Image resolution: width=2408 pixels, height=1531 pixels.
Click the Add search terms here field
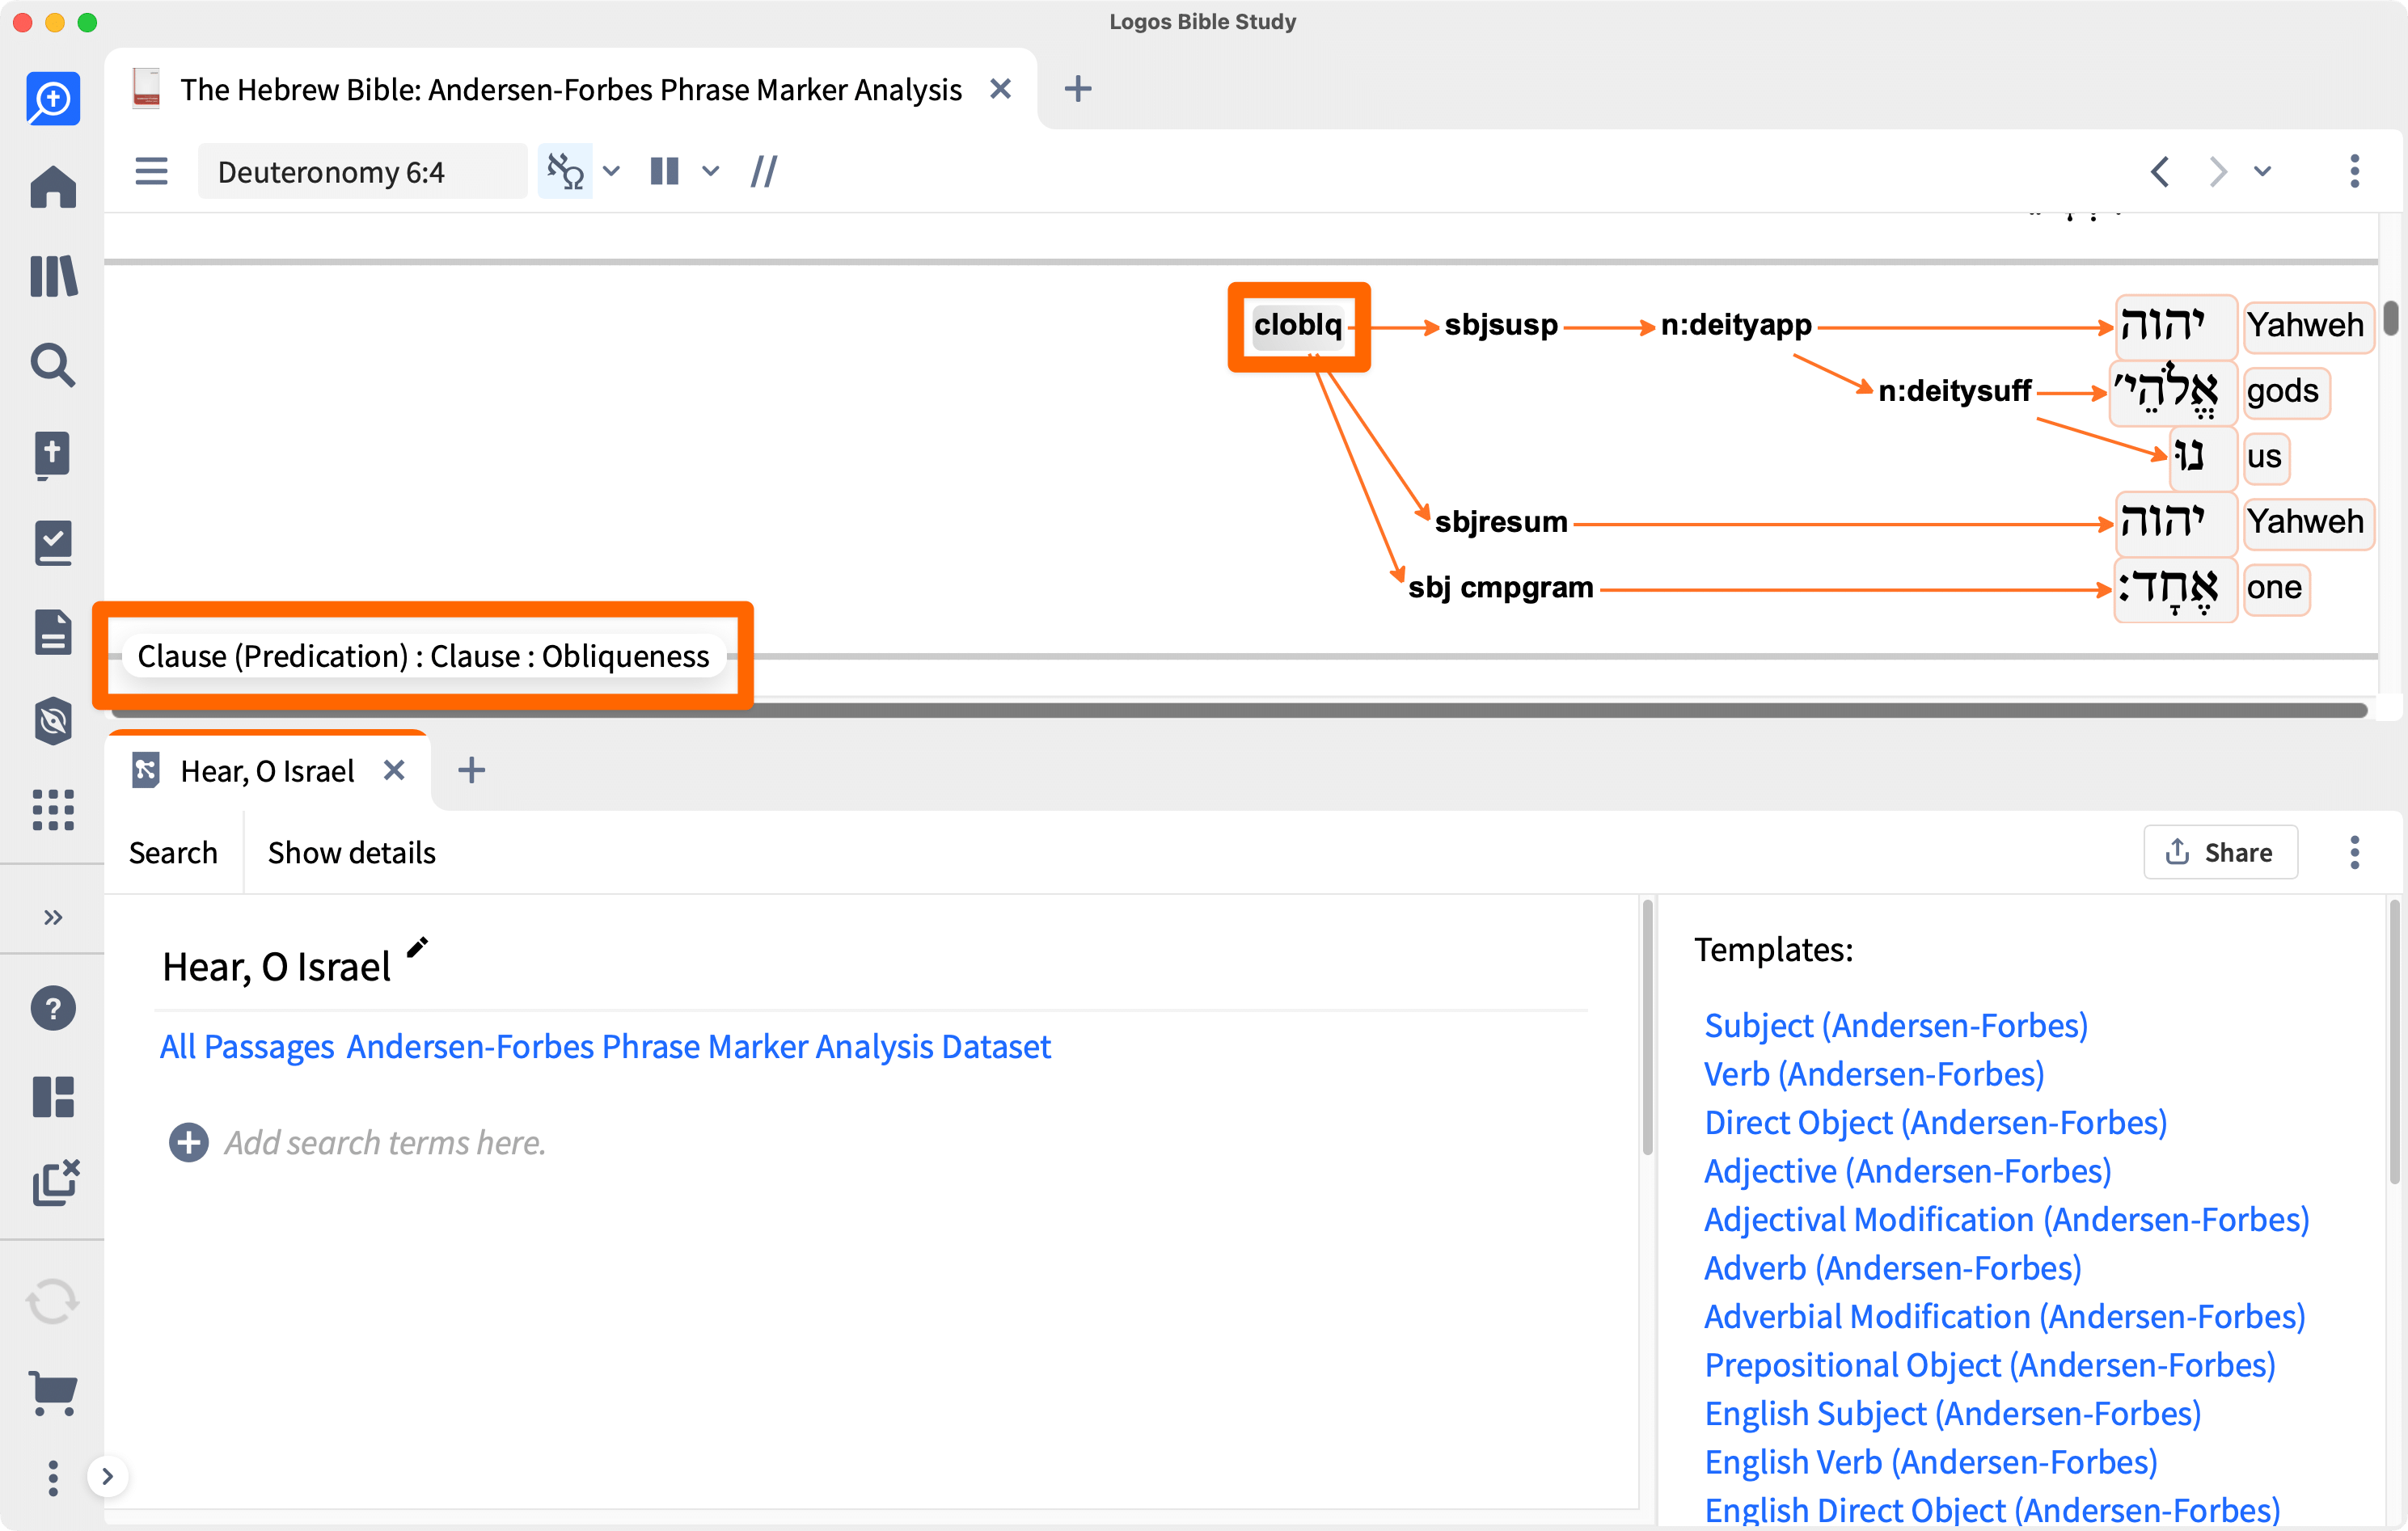[x=385, y=1142]
